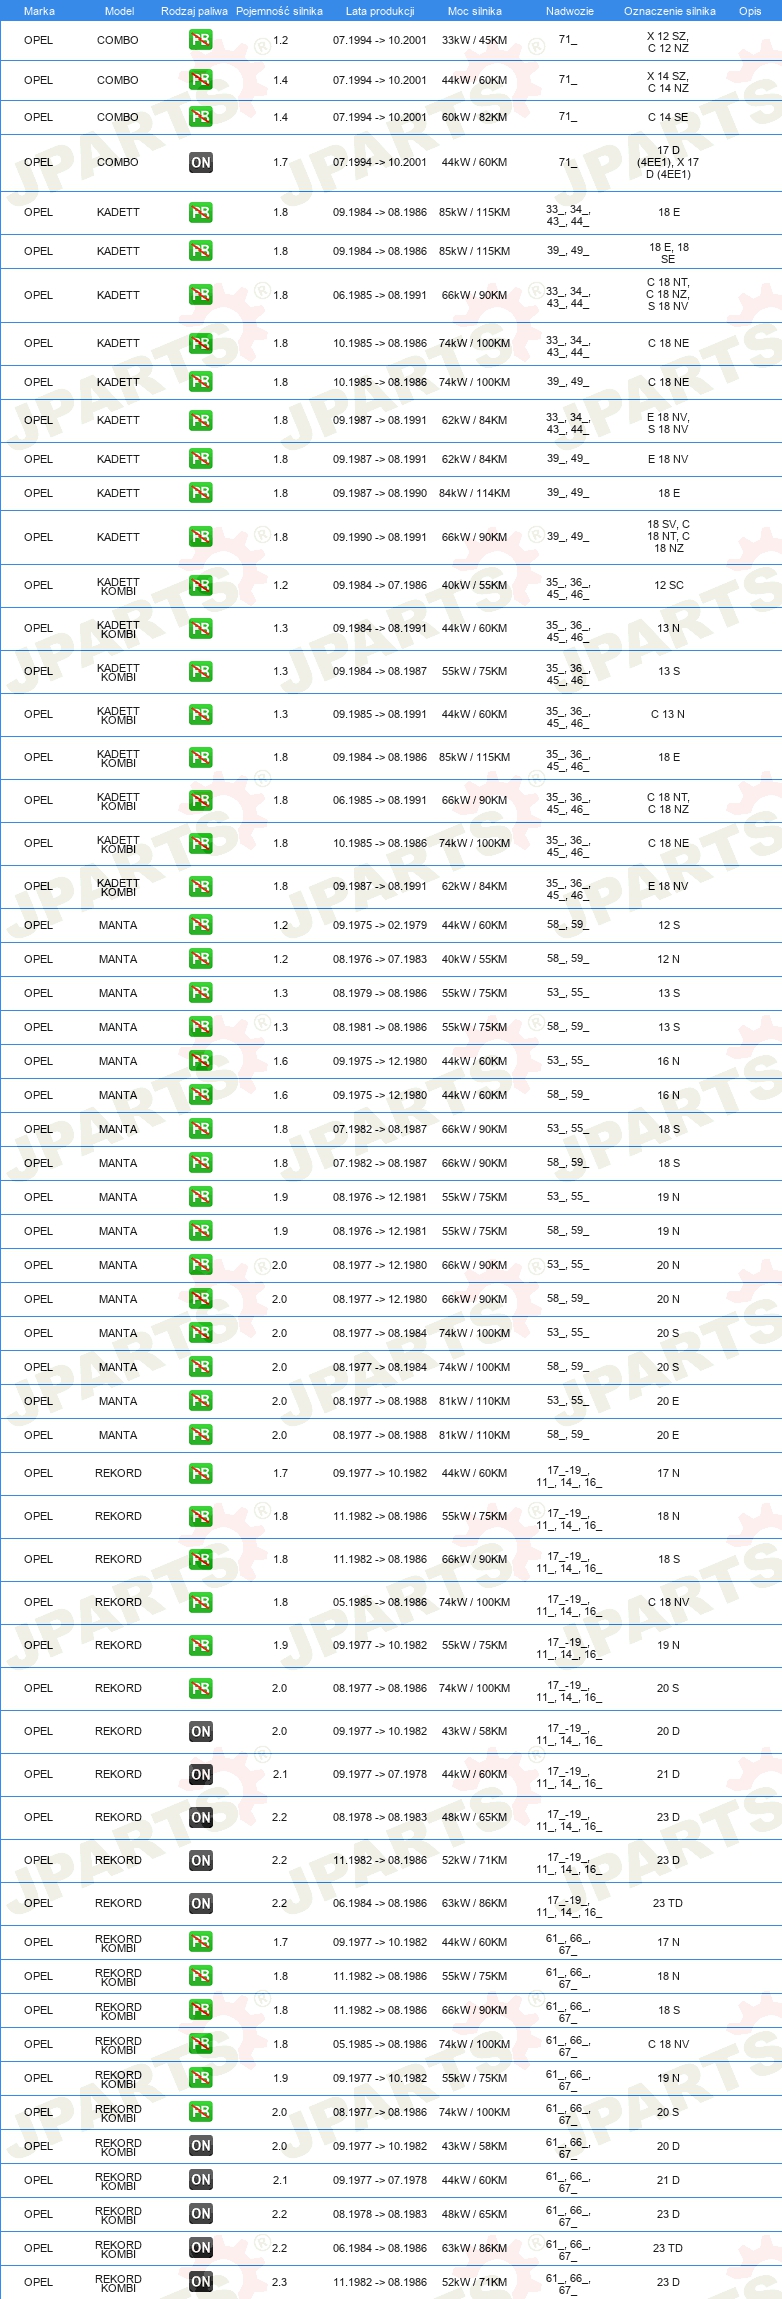Click petrol icon in KADETT KOMBI C 13 N row
Viewport: 782px width, 2299px height.
point(201,714)
